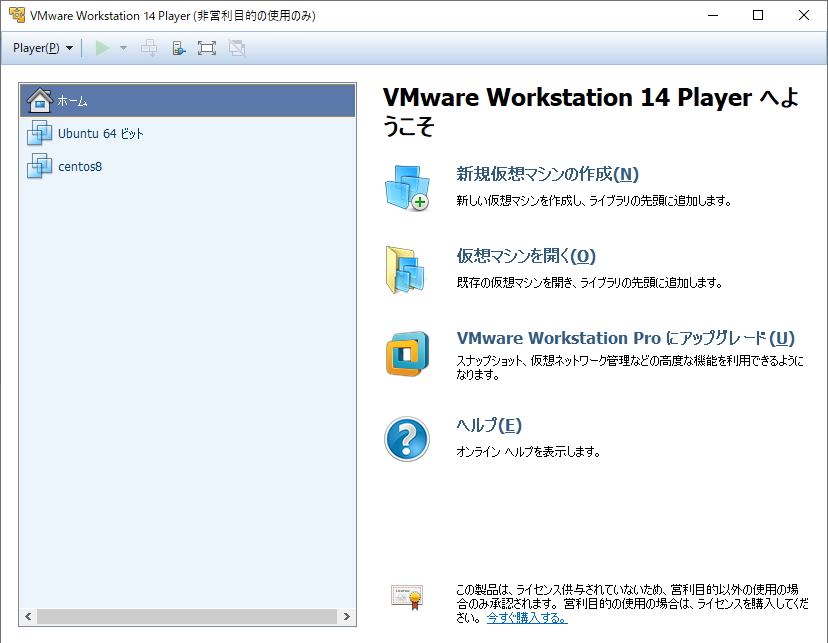Image resolution: width=828 pixels, height=643 pixels.
Task: Maximize the VMware Player window
Action: pyautogui.click(x=758, y=15)
